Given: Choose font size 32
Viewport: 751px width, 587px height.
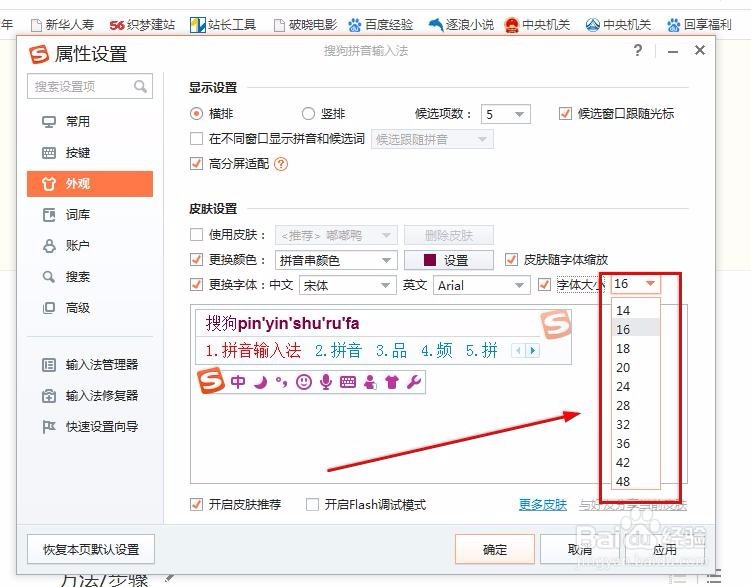Looking at the screenshot, I should point(636,424).
